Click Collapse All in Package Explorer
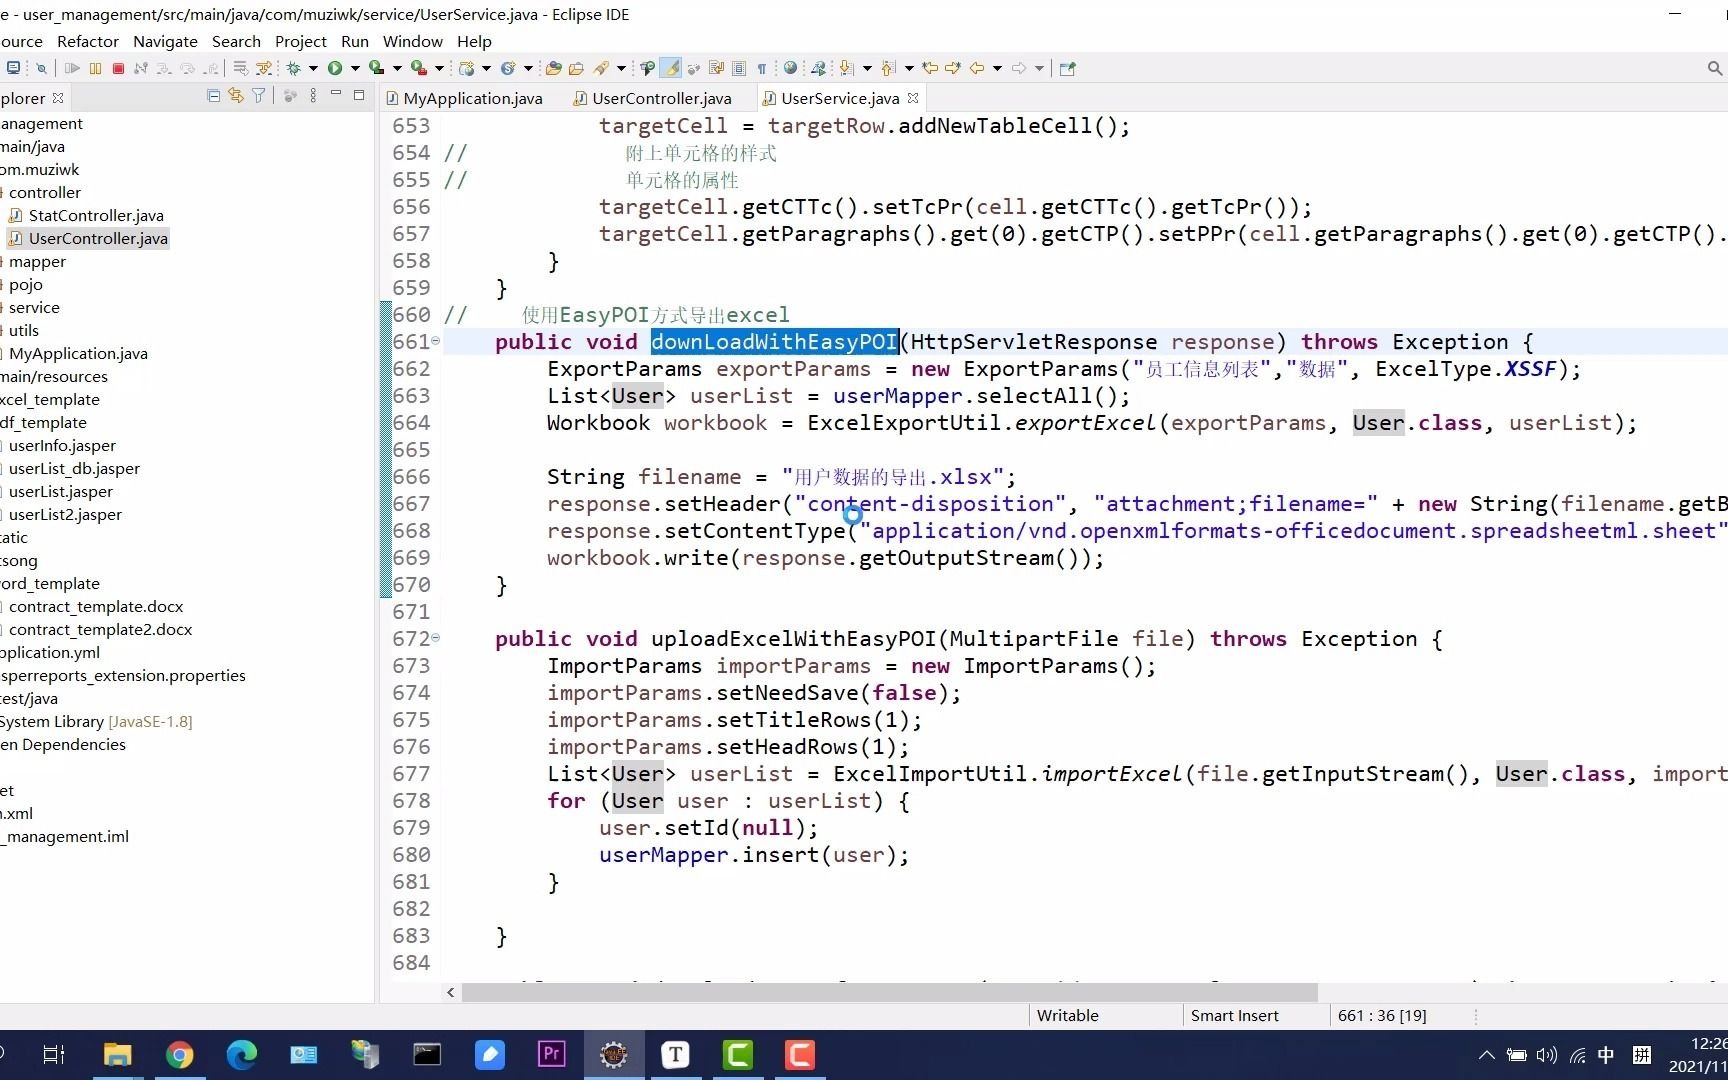This screenshot has height=1080, width=1728. (x=213, y=96)
